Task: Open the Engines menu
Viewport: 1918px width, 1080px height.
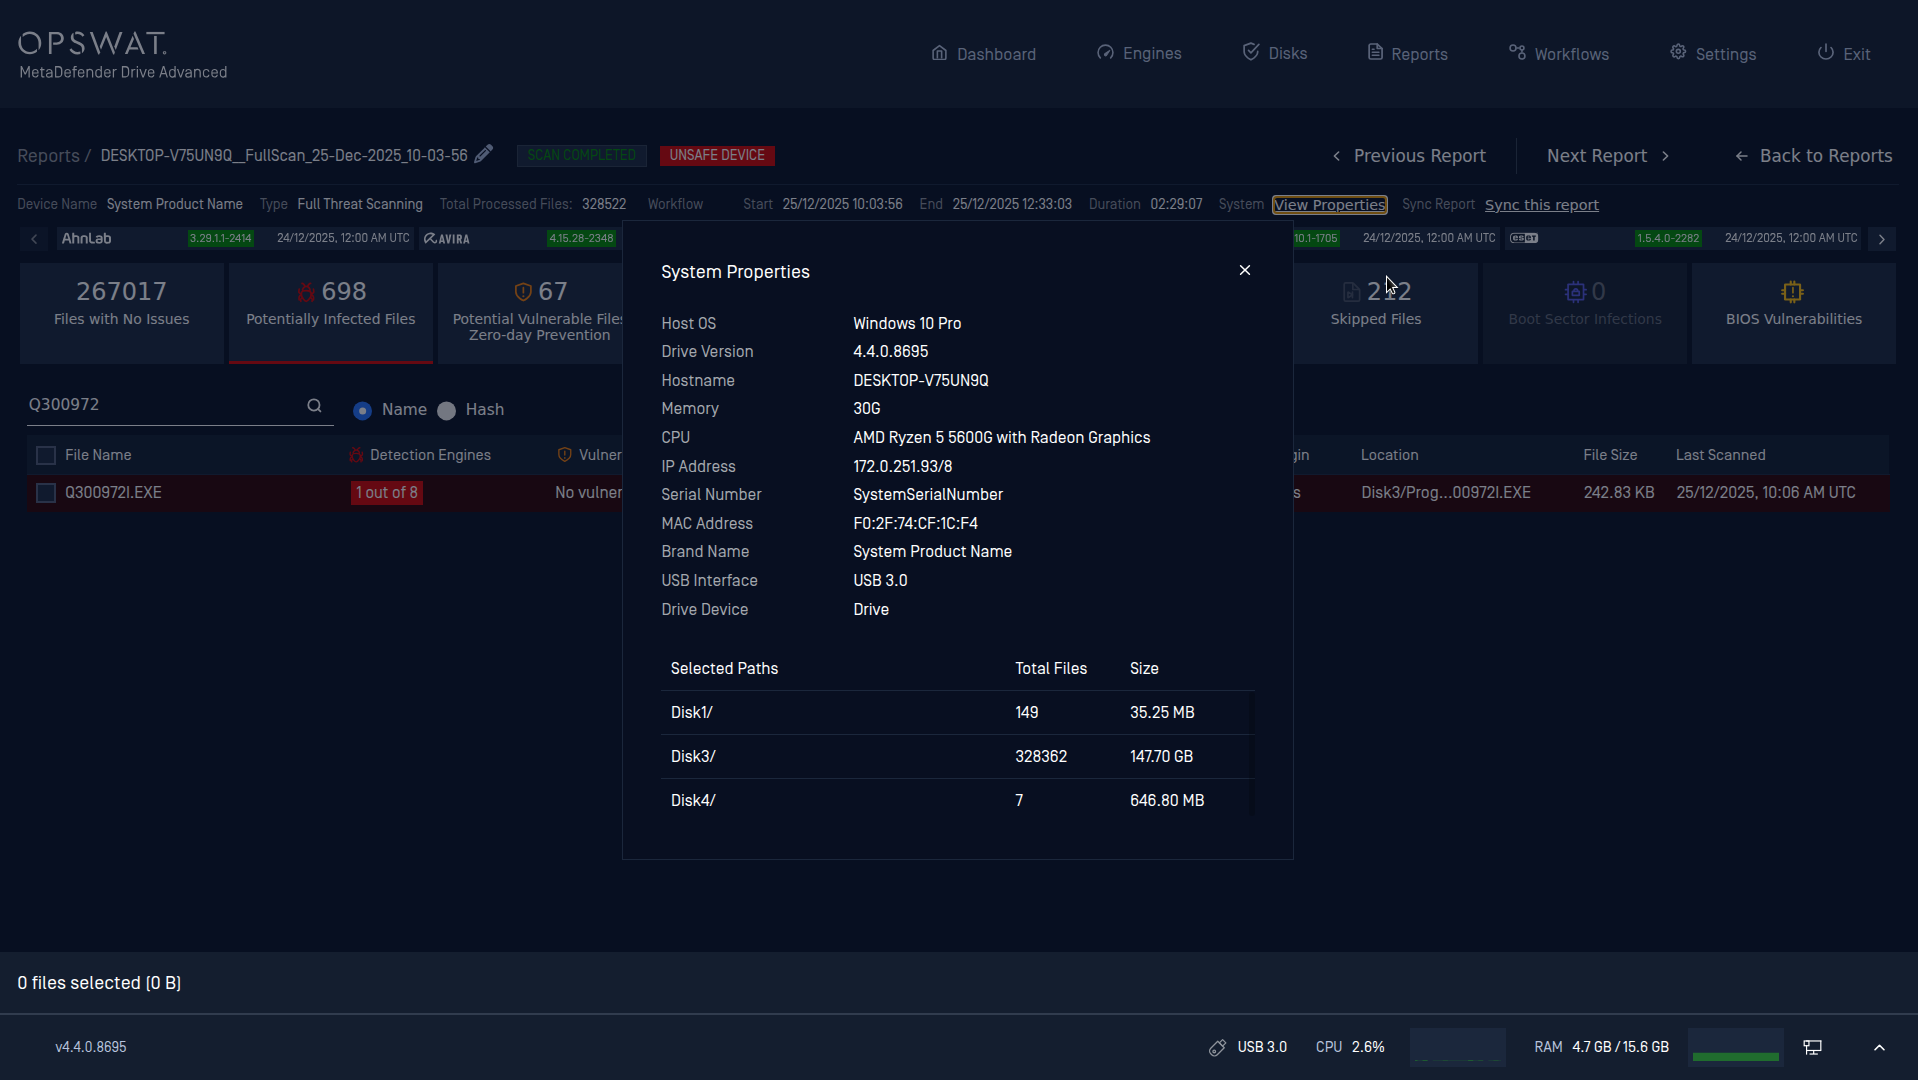Action: [1139, 53]
